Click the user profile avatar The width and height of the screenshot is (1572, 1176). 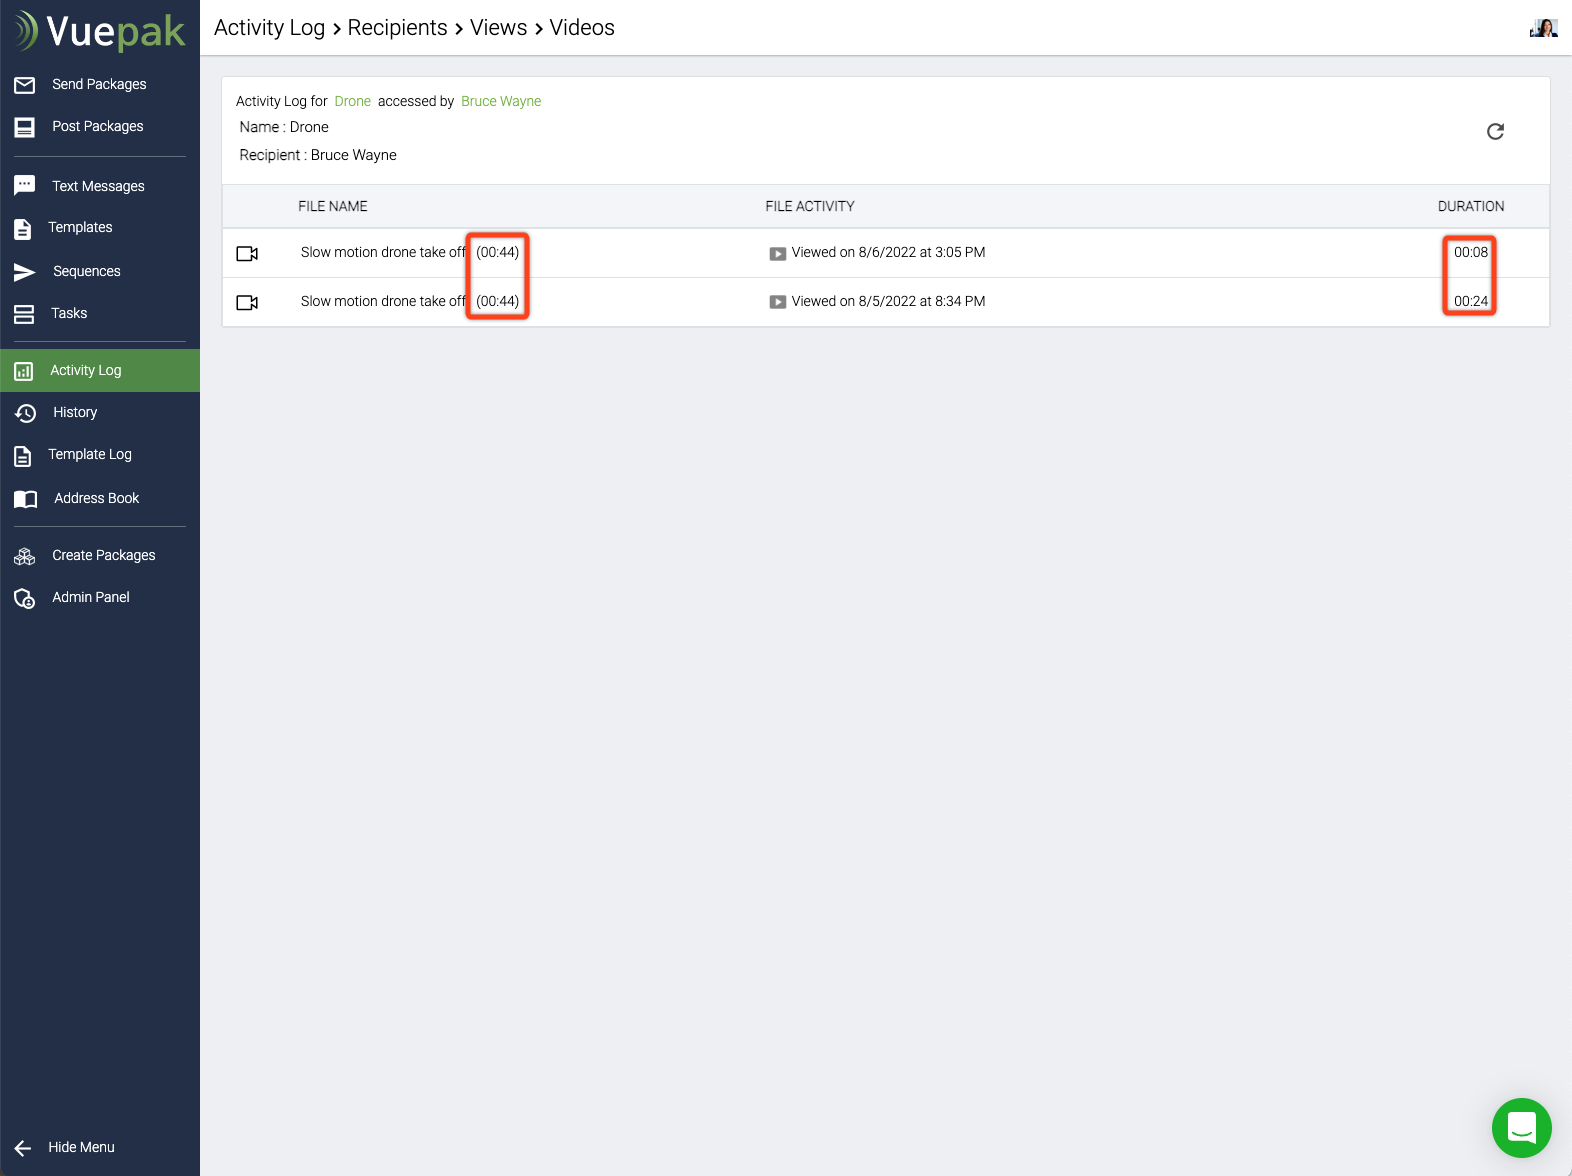[x=1543, y=28]
